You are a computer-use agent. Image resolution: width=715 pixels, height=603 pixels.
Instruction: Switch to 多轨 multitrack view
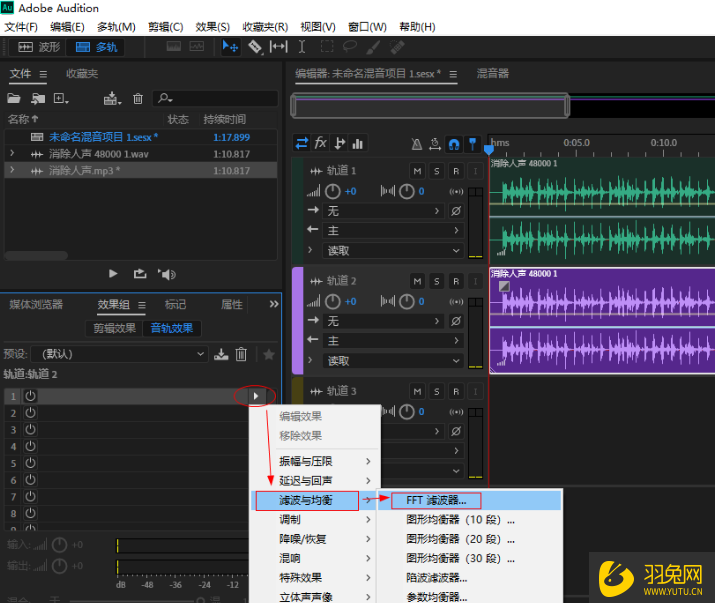click(x=95, y=47)
